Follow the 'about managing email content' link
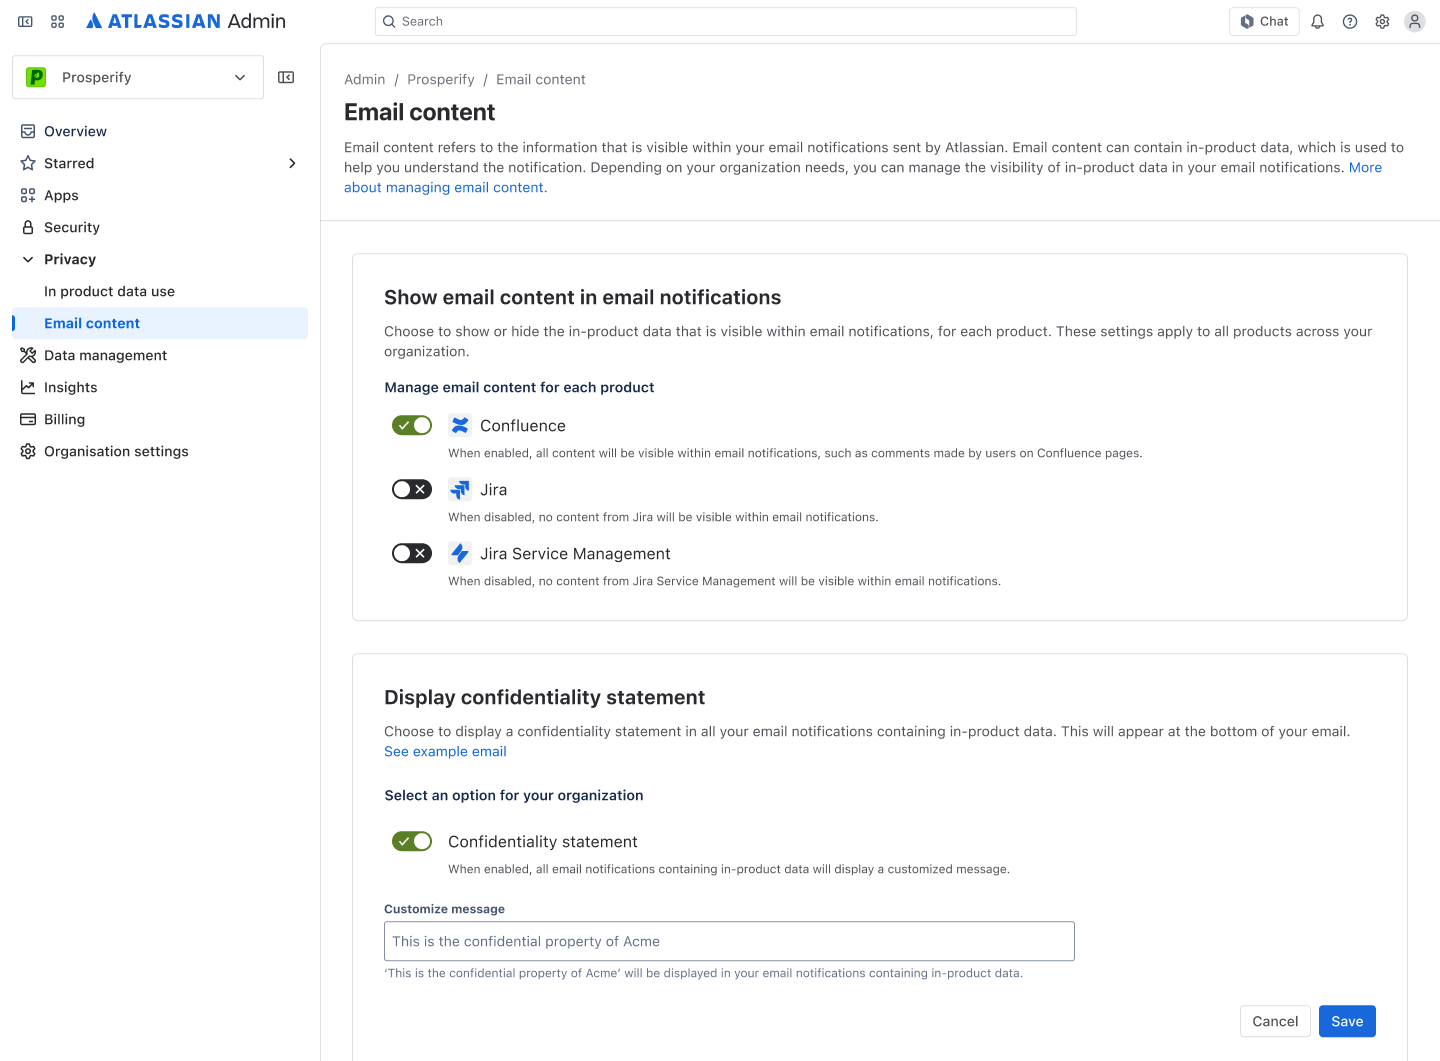Viewport: 1440px width, 1061px height. click(446, 187)
